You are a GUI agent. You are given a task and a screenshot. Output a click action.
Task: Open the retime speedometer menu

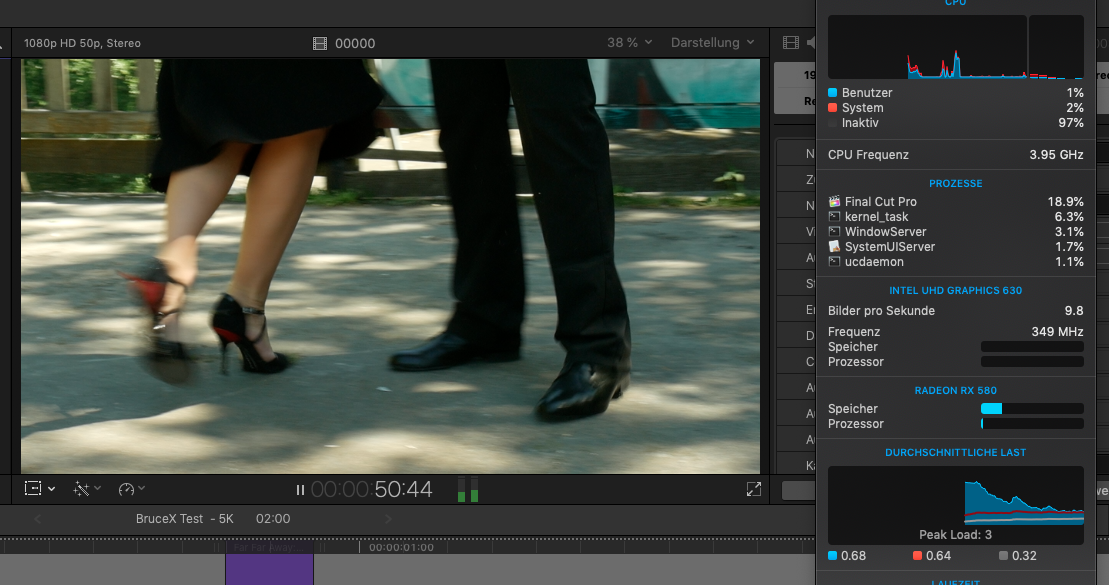point(131,489)
